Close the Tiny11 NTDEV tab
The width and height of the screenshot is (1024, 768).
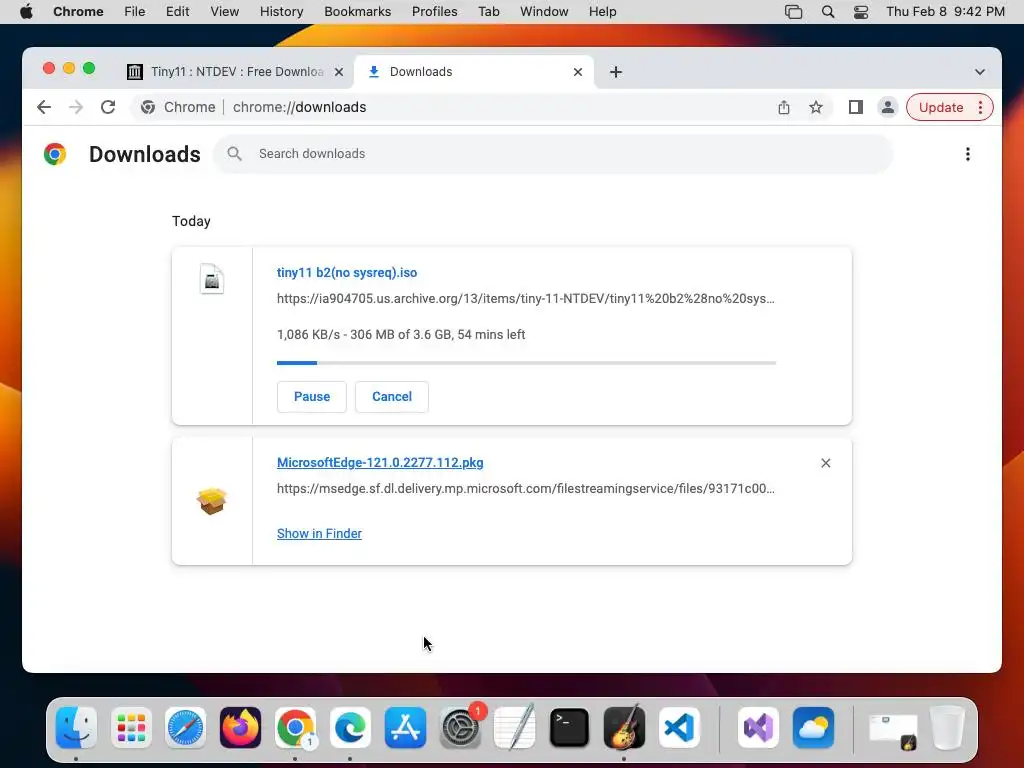pyautogui.click(x=338, y=72)
